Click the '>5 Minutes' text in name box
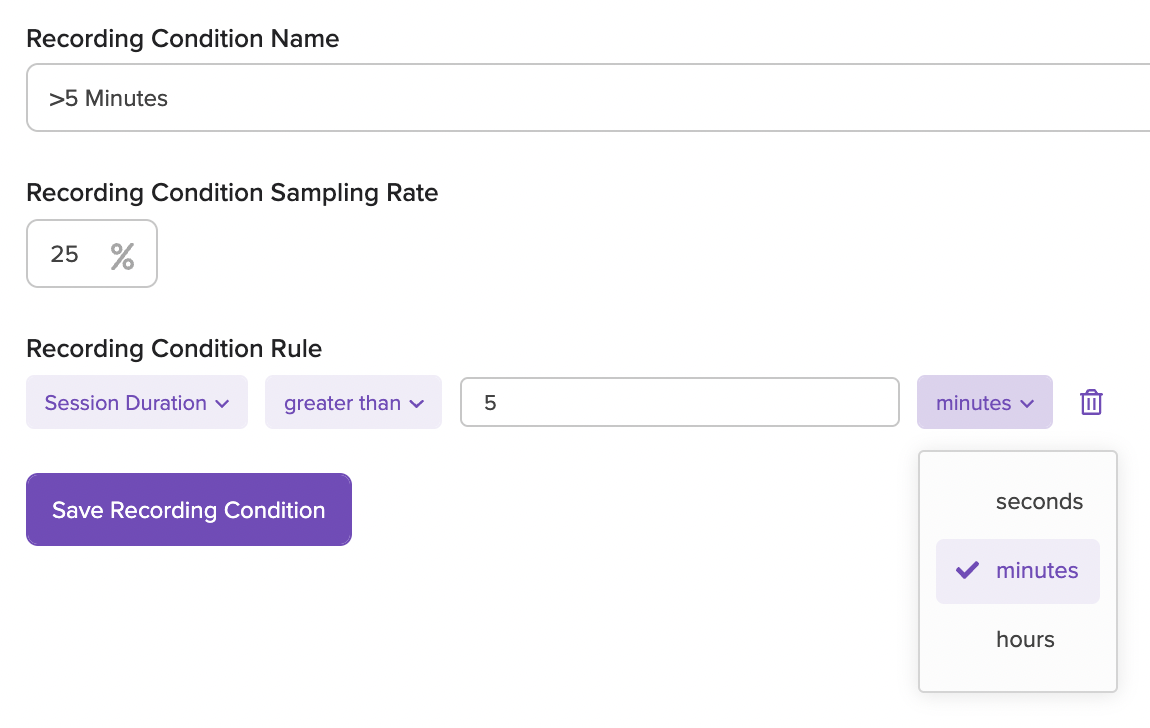The height and width of the screenshot is (728, 1150). point(108,98)
